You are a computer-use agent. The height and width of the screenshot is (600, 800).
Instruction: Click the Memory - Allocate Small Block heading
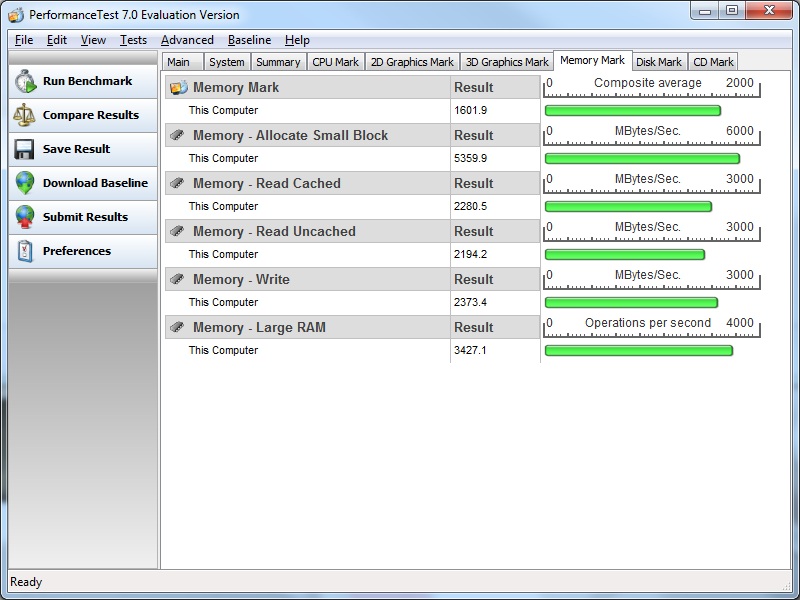290,135
